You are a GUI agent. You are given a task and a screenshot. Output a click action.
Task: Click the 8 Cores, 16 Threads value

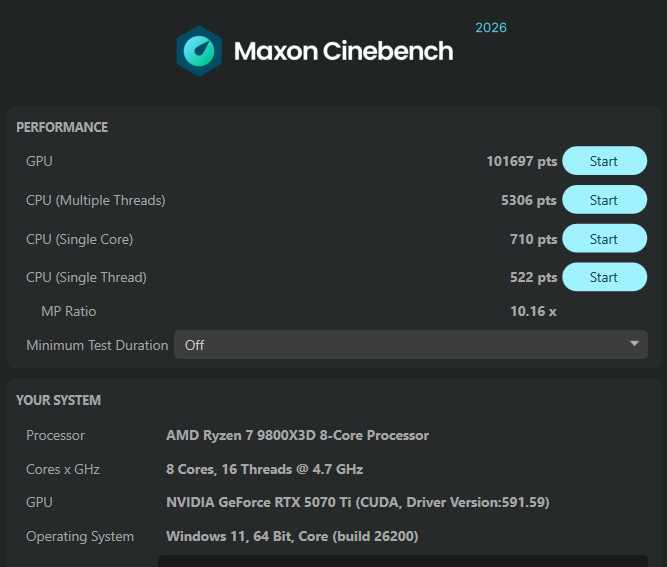264,469
